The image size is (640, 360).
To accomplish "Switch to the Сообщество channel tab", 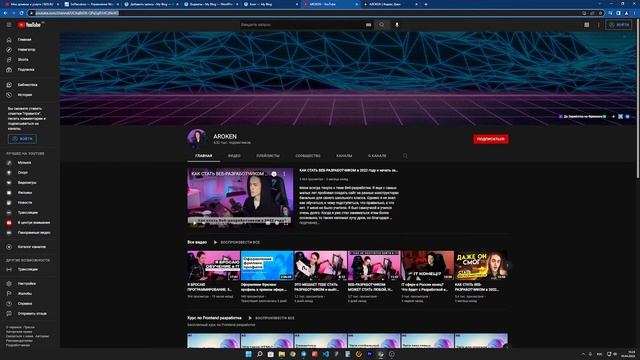I will click(x=308, y=156).
